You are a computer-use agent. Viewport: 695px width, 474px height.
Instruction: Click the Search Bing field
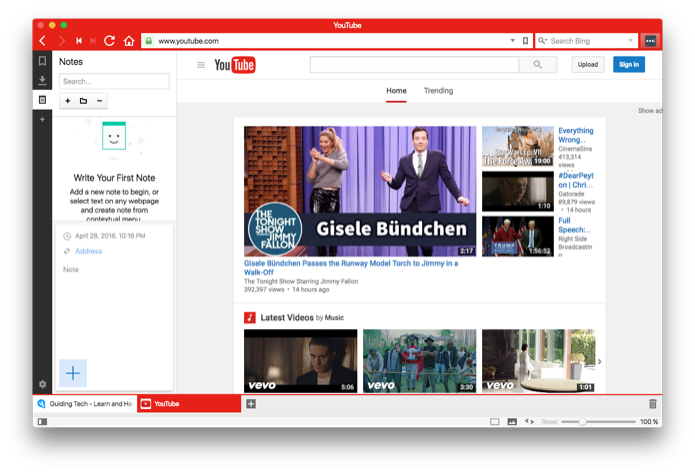click(x=586, y=41)
